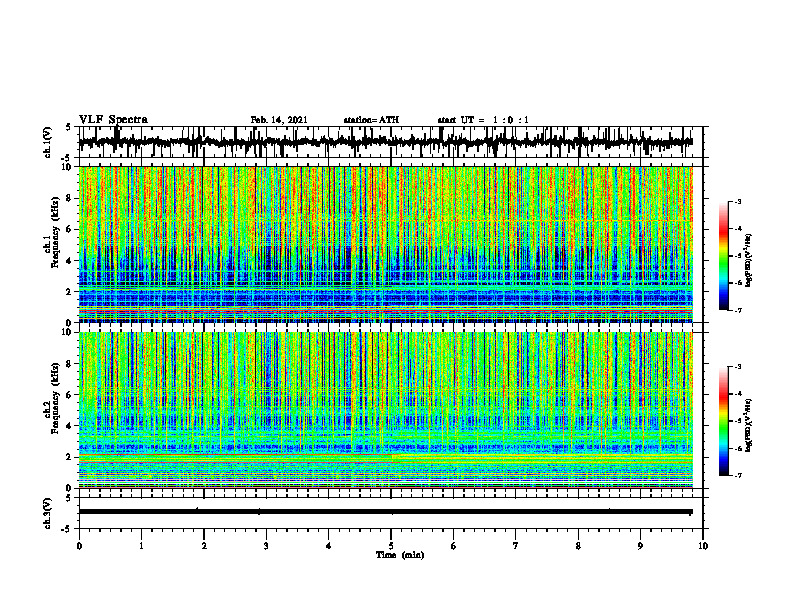Click the "0" tick on time axis

coord(79,546)
